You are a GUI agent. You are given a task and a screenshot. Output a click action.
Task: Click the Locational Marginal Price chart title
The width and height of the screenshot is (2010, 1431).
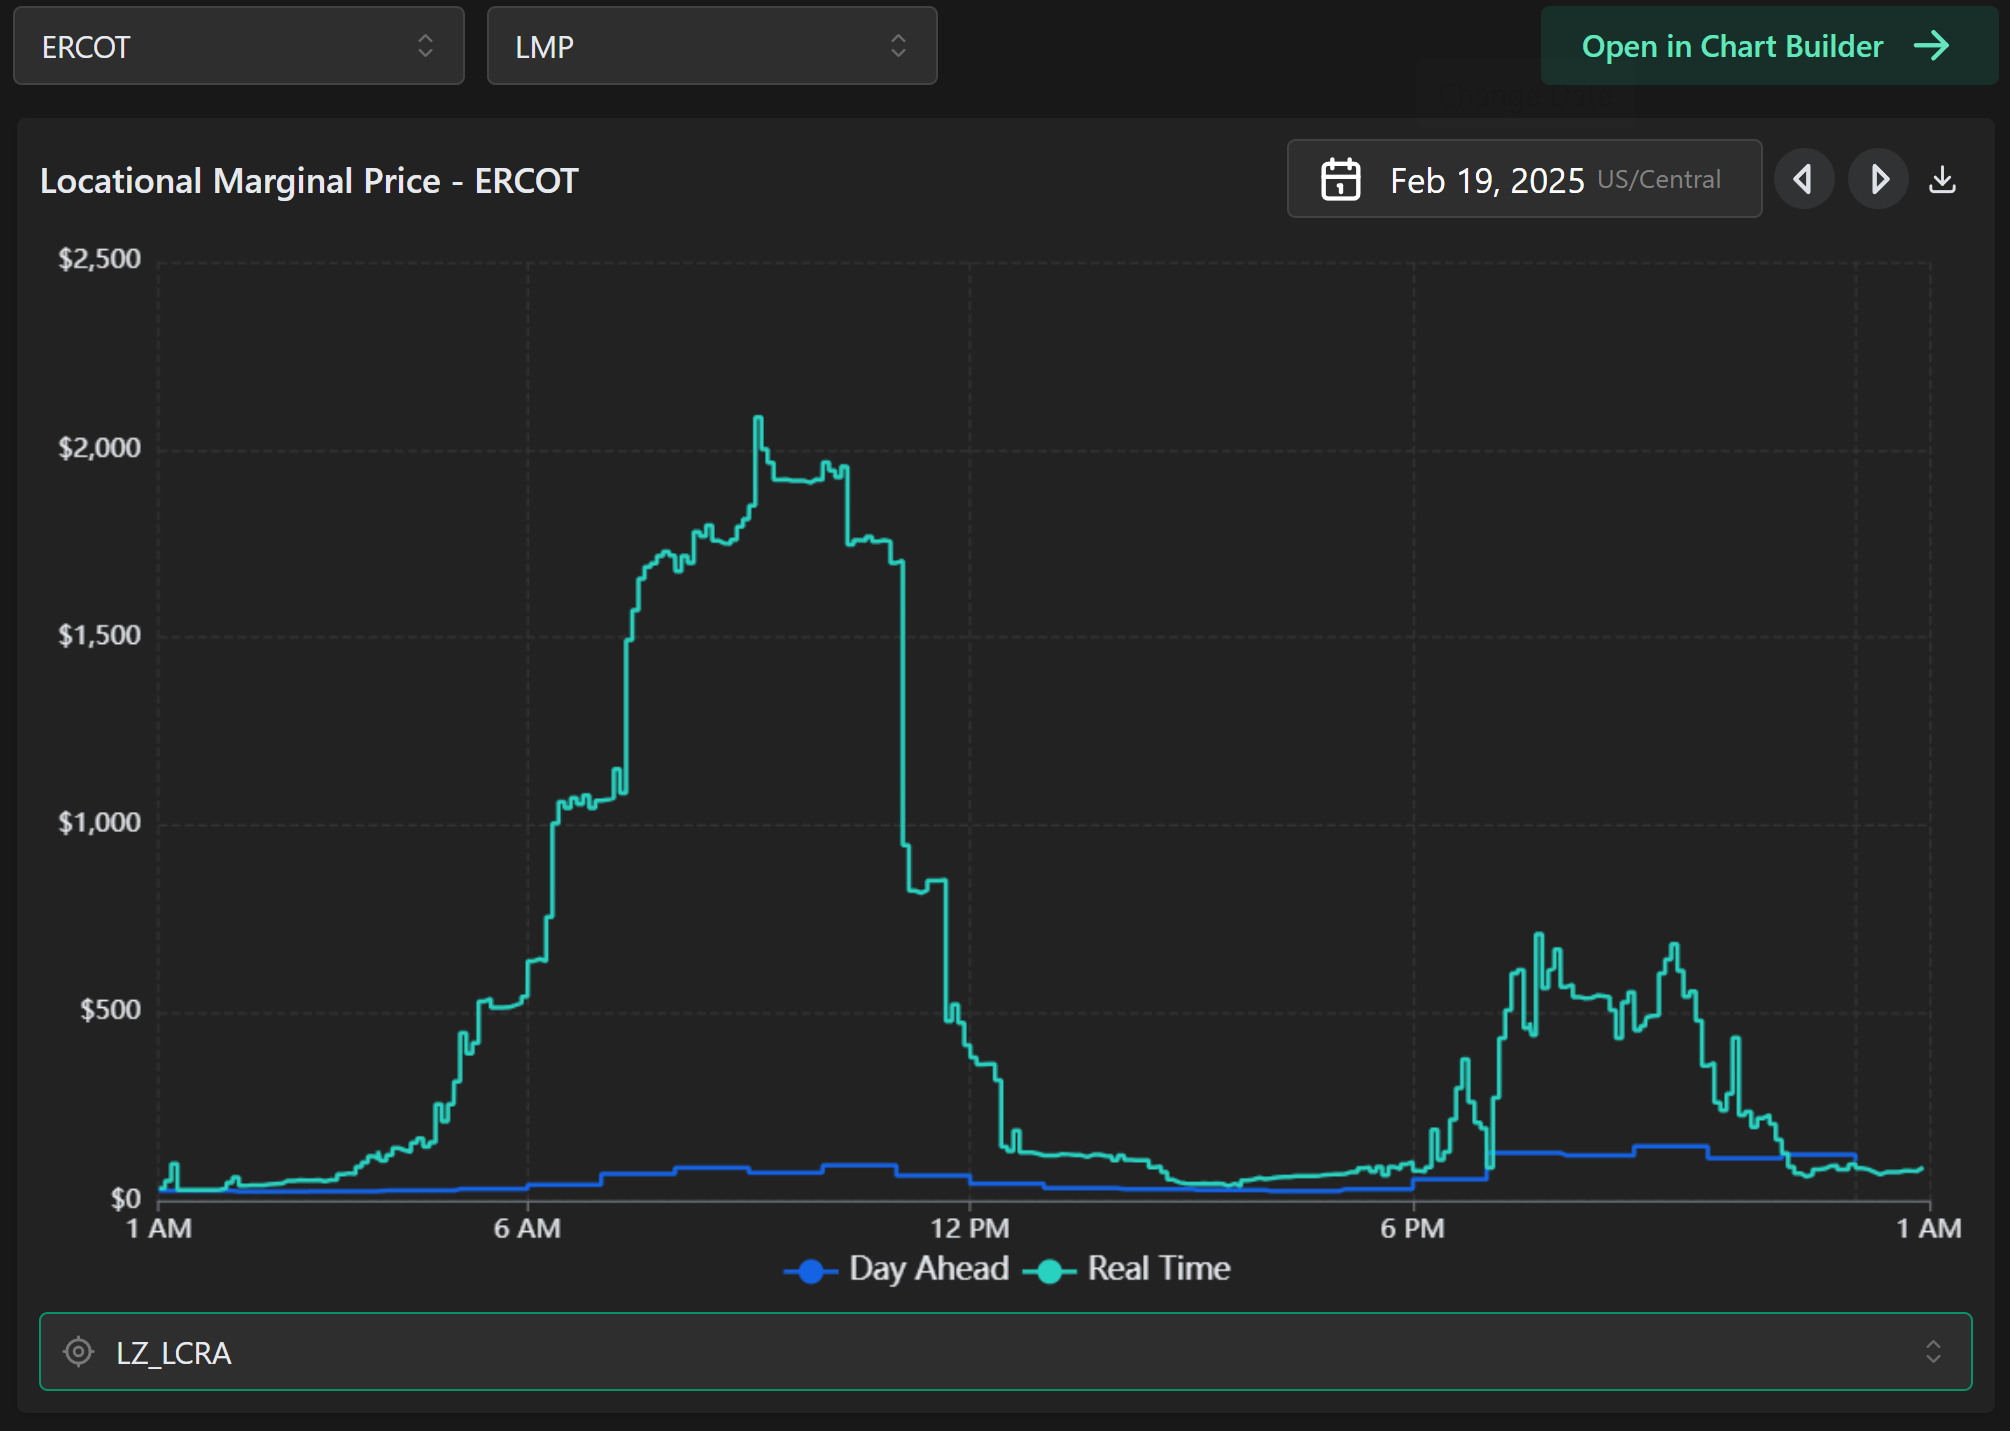click(x=309, y=181)
